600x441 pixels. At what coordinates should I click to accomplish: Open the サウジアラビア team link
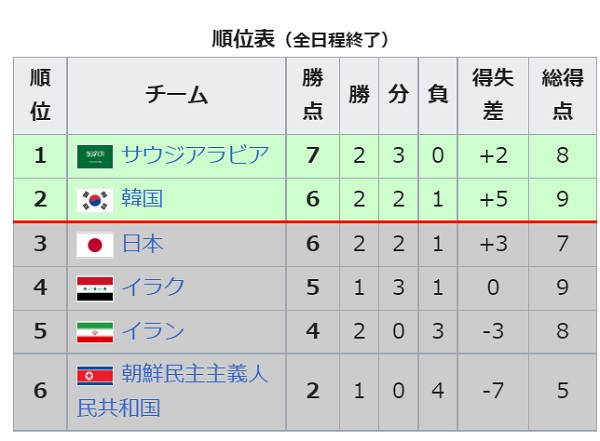195,155
